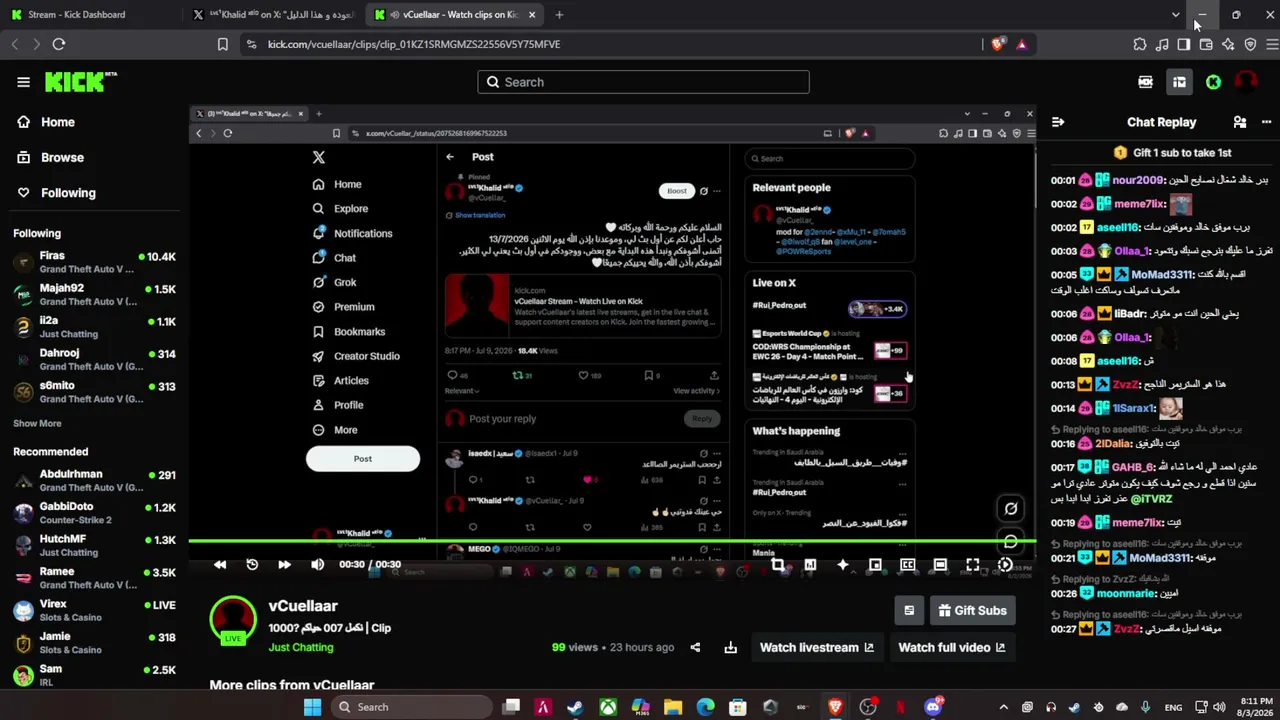The height and width of the screenshot is (720, 1280).
Task: Open the Windows Start menu
Action: pos(312,707)
